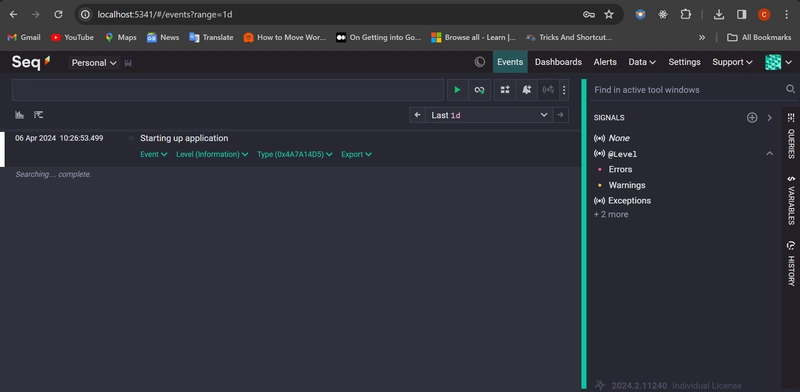Open the Variables side panel
Screen dimensions: 800x392
[791, 200]
